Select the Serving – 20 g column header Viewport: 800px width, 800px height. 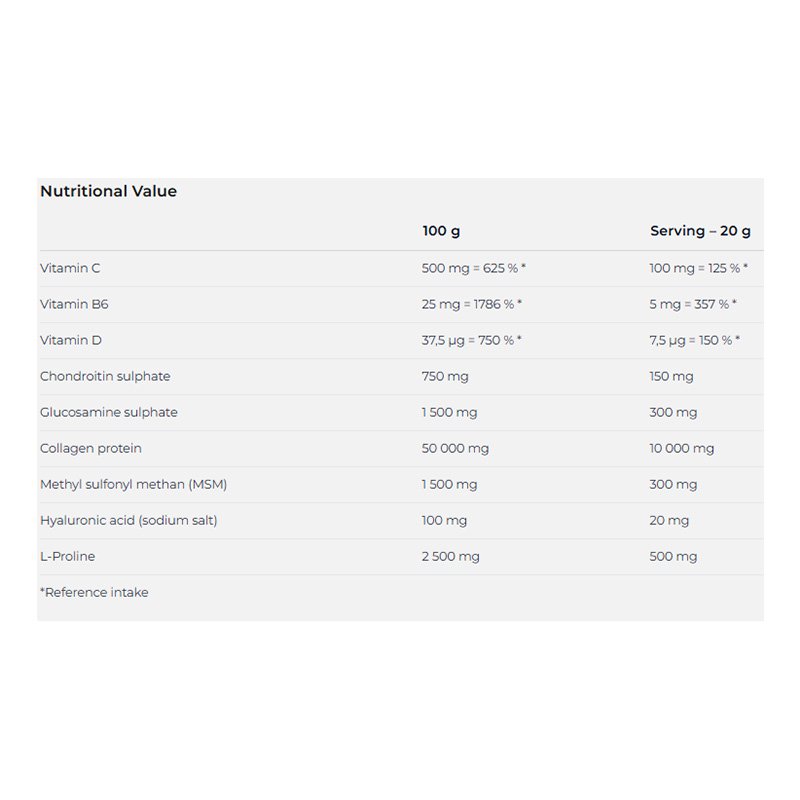point(700,231)
